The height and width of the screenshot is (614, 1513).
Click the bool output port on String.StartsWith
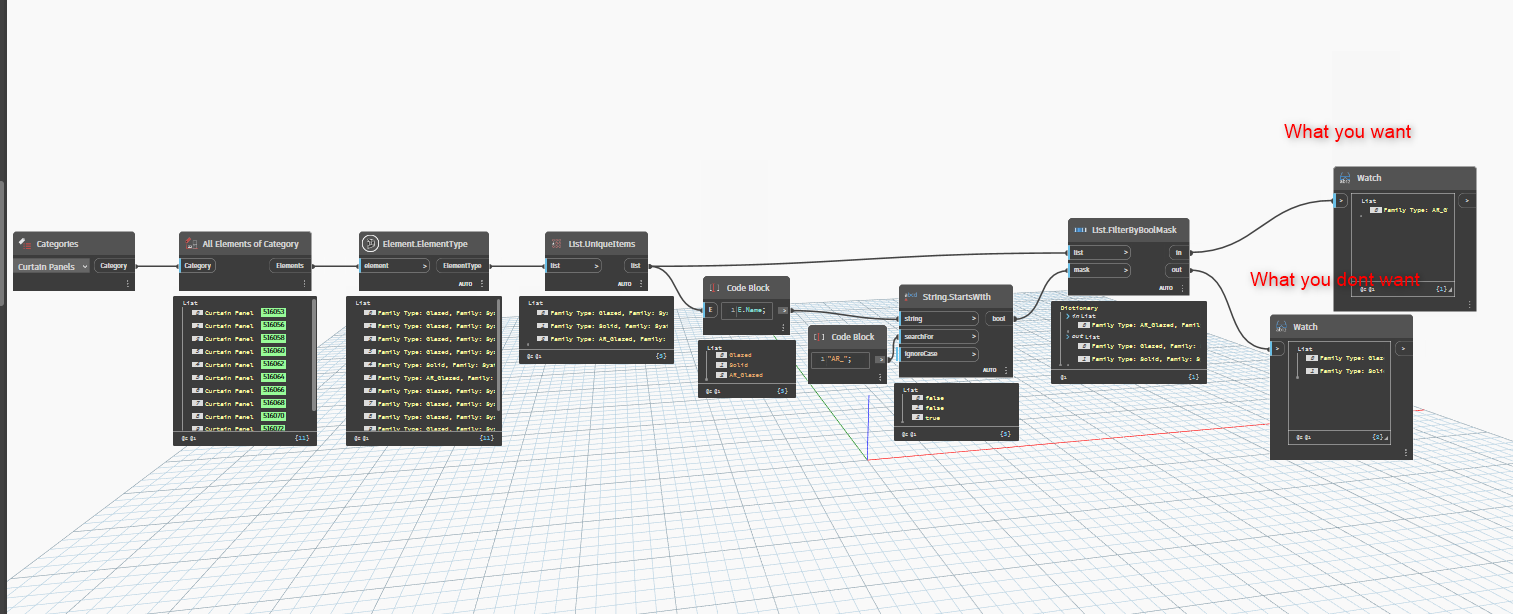999,319
